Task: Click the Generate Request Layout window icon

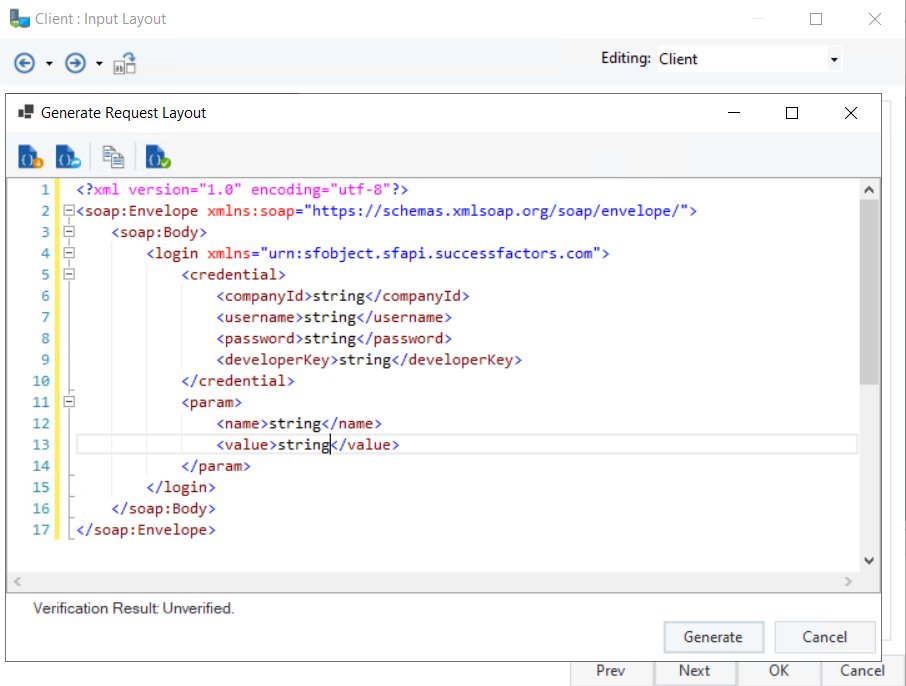Action: click(26, 113)
